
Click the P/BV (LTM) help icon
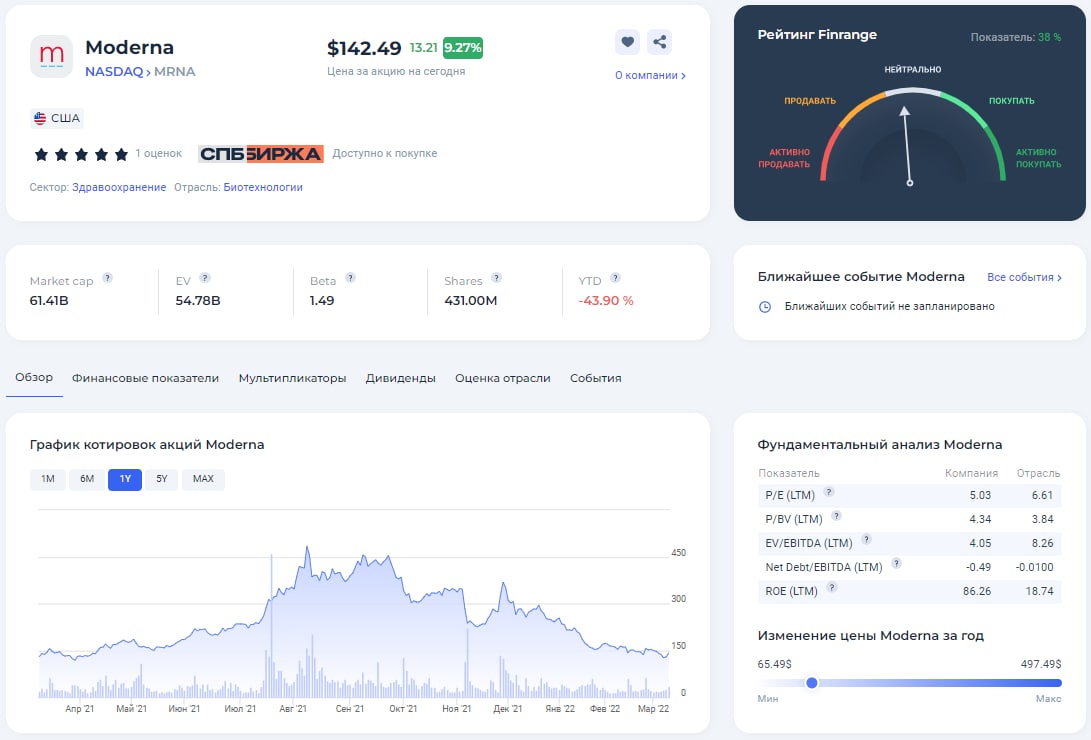(836, 515)
